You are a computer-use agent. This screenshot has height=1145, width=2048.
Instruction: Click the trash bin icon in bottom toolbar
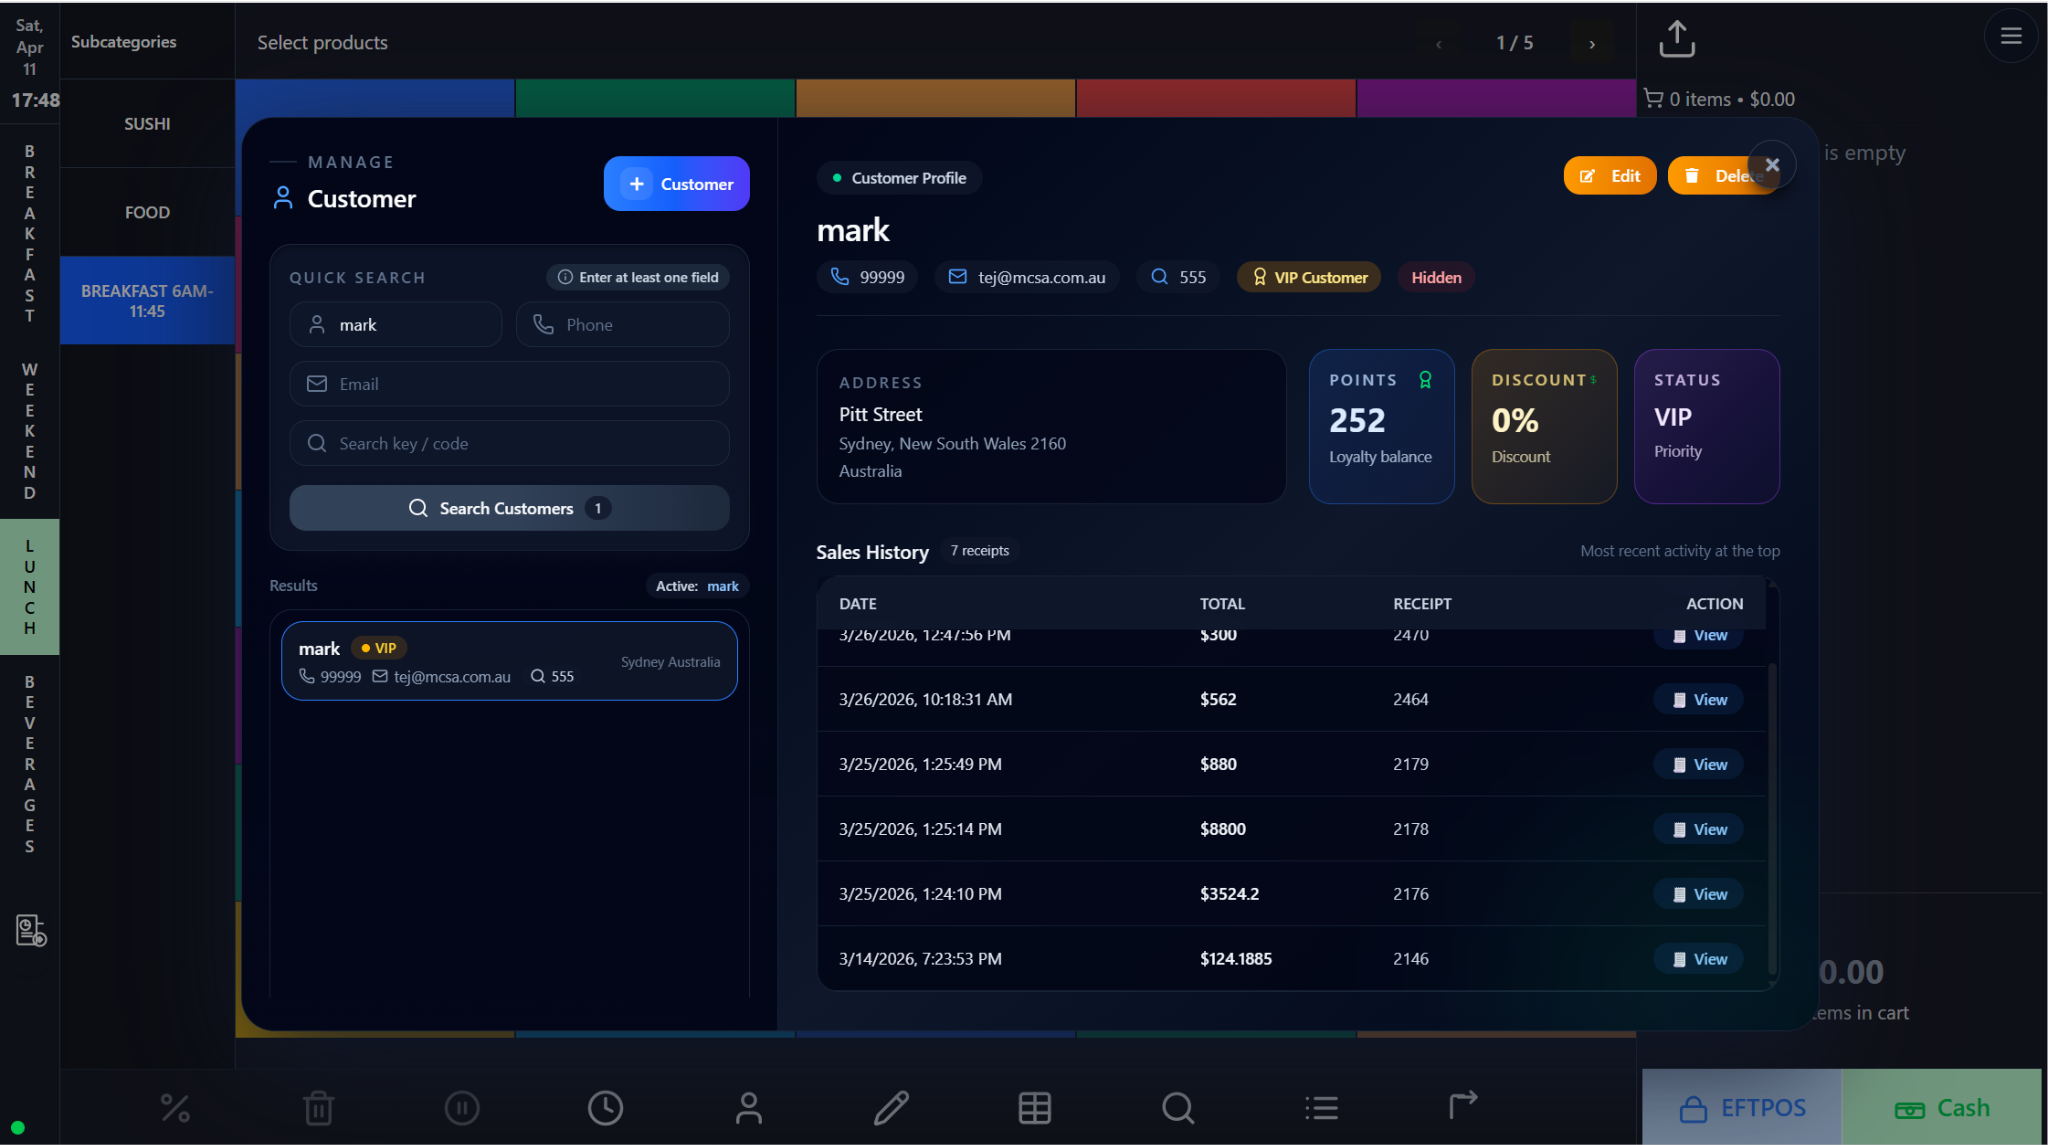(x=318, y=1107)
